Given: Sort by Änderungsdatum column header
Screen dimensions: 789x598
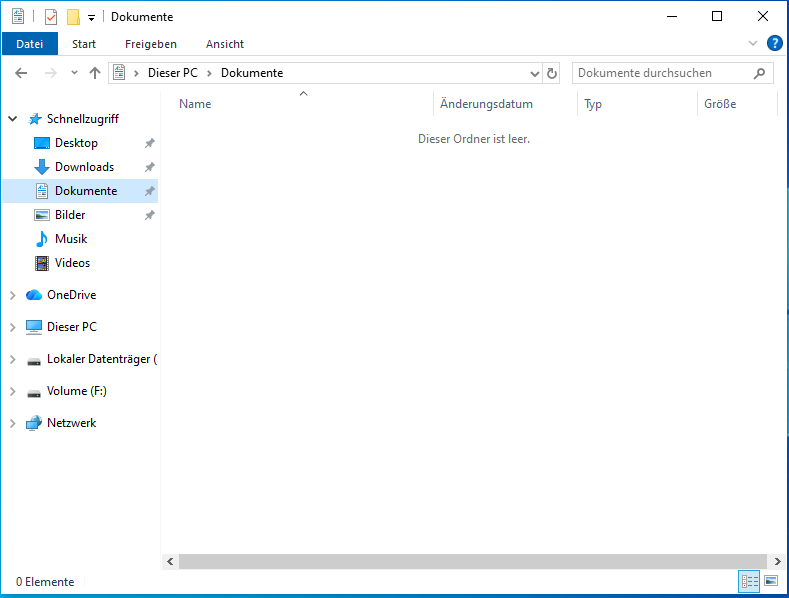Looking at the screenshot, I should pyautogui.click(x=486, y=104).
